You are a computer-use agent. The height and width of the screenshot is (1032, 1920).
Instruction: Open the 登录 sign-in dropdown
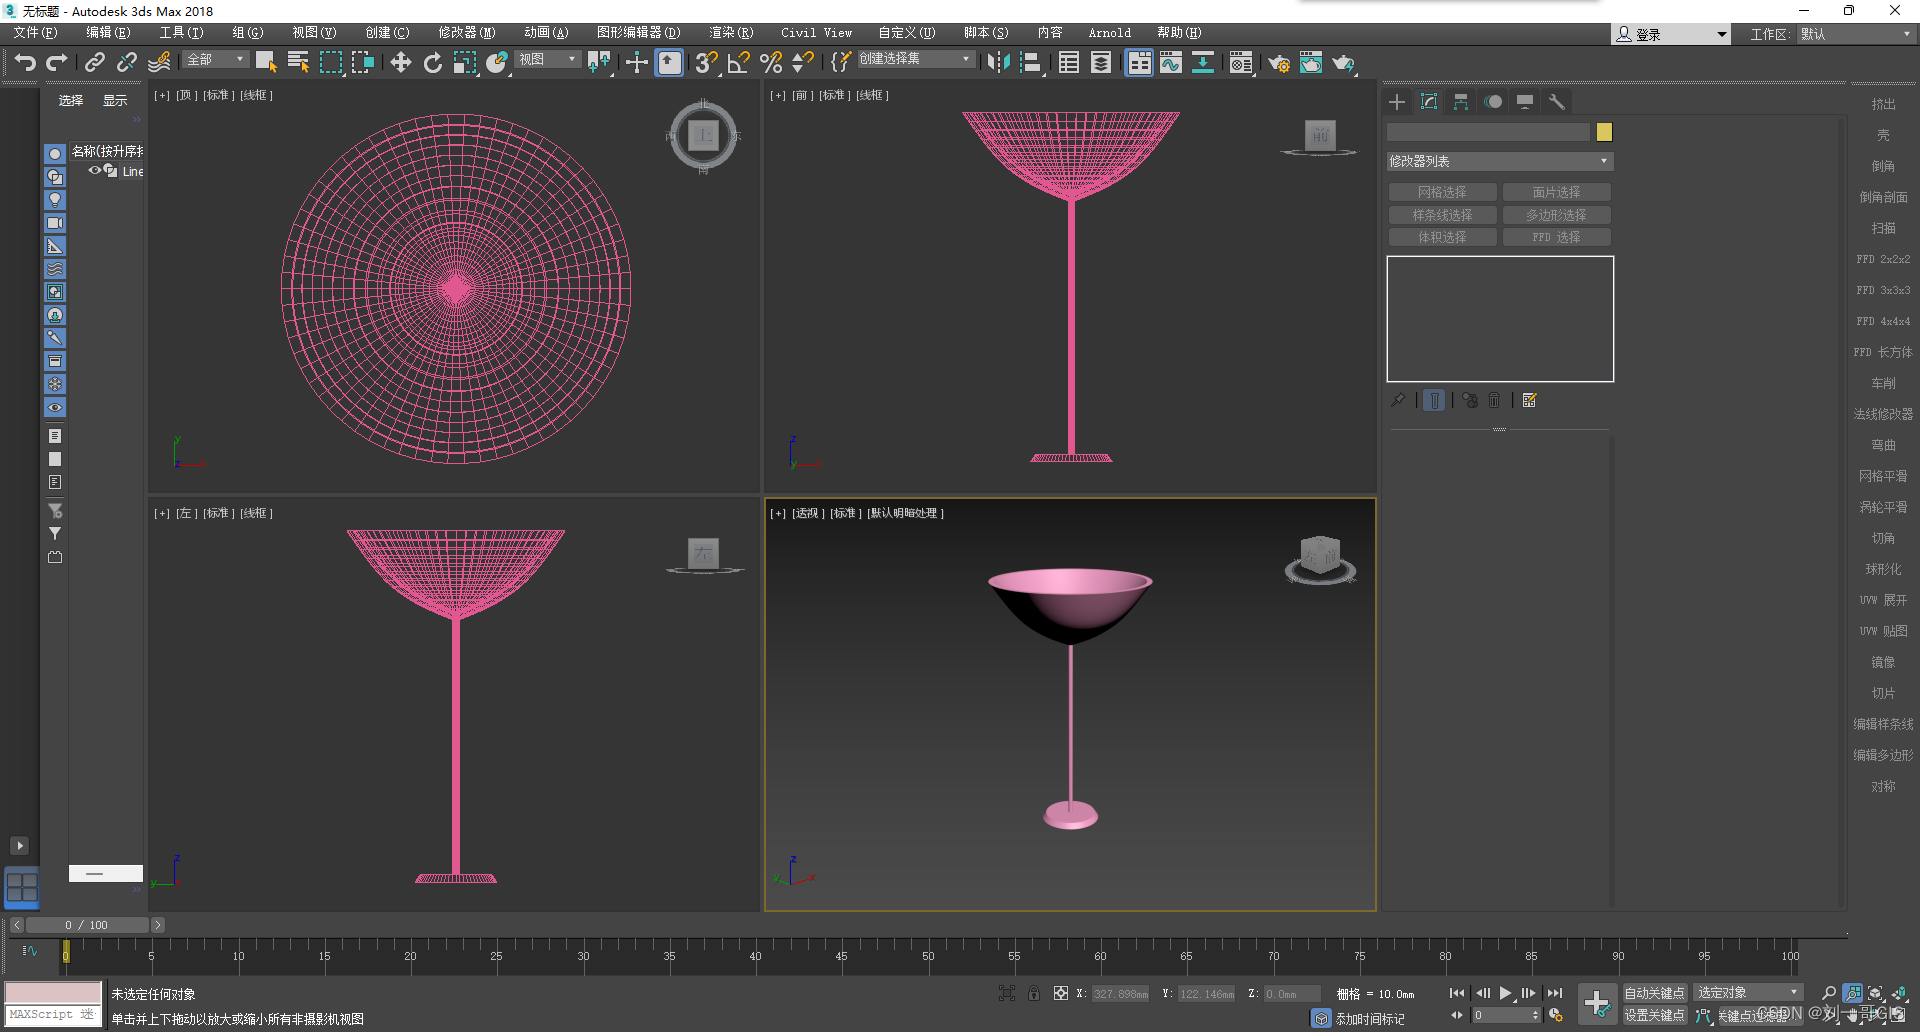(x=1670, y=34)
